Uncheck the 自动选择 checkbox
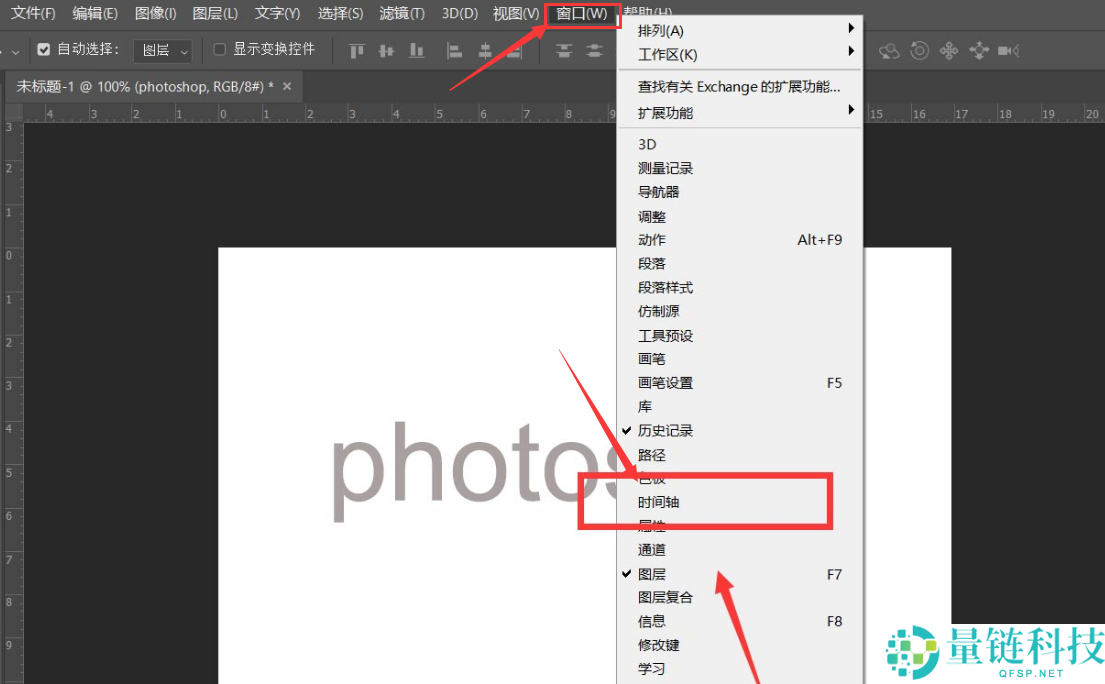Viewport: 1105px width, 684px height. click(x=44, y=49)
